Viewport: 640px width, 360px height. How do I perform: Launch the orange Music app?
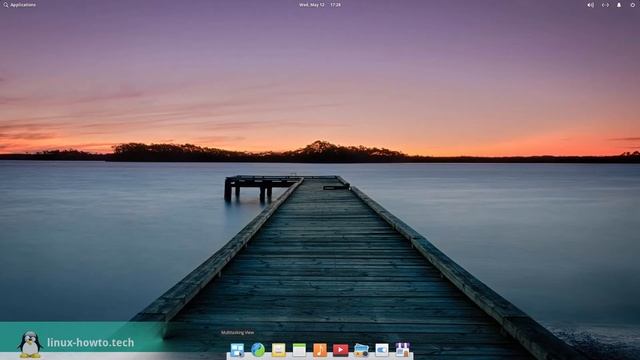pyautogui.click(x=320, y=350)
